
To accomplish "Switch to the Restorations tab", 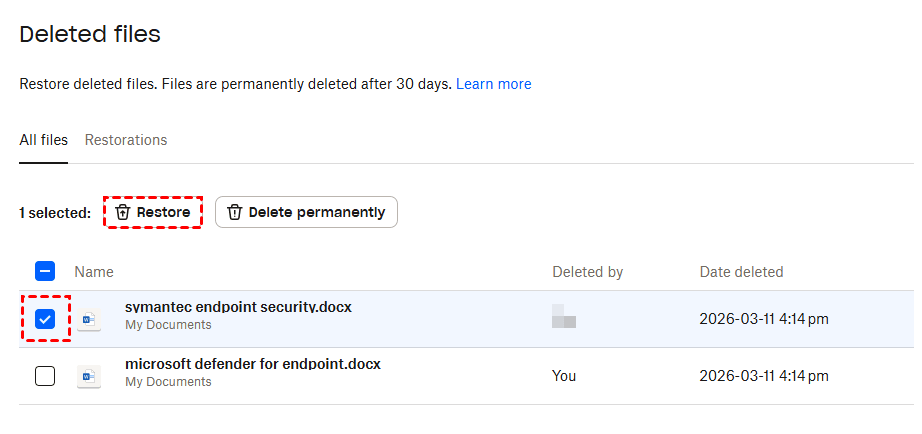I will (x=126, y=140).
